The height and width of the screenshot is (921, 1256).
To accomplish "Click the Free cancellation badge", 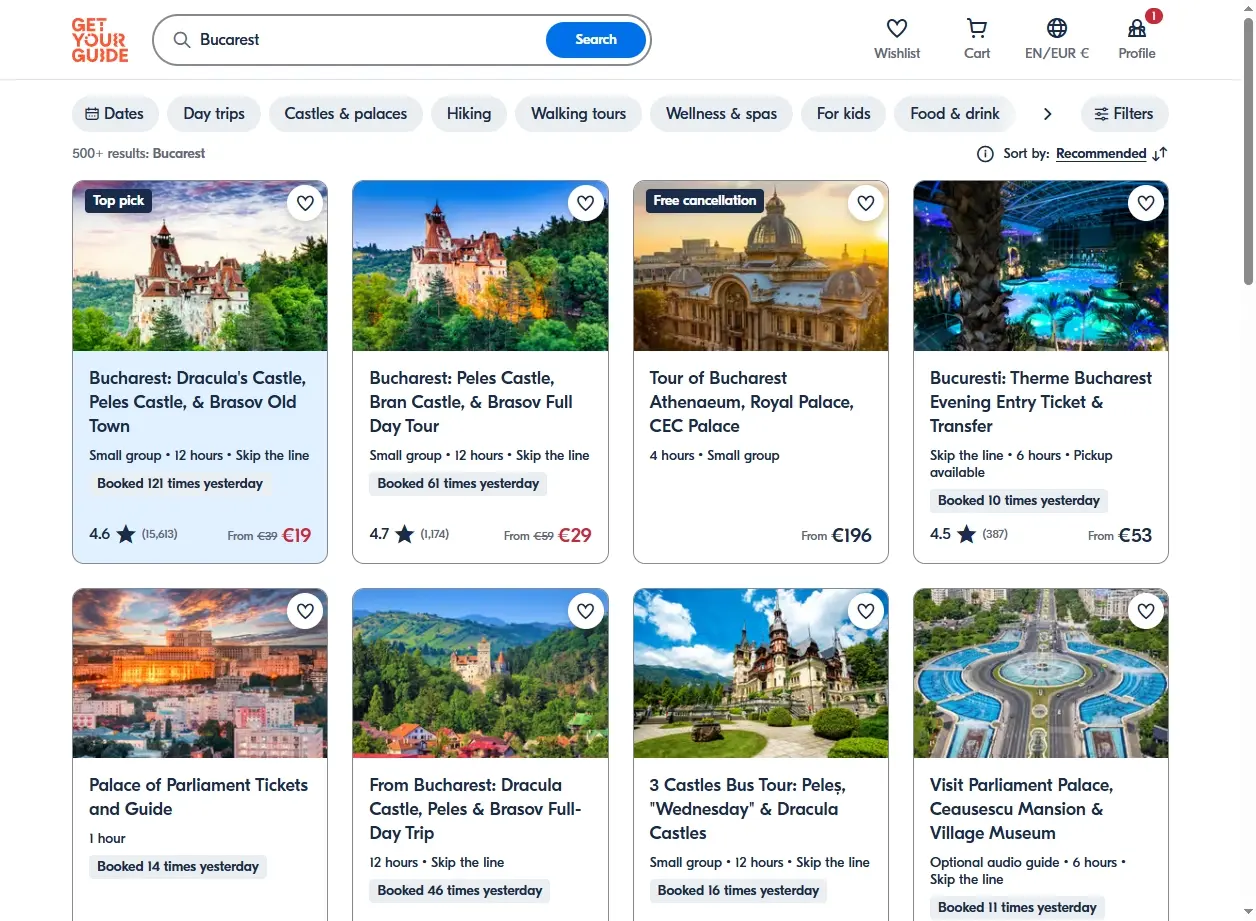I will tap(705, 201).
